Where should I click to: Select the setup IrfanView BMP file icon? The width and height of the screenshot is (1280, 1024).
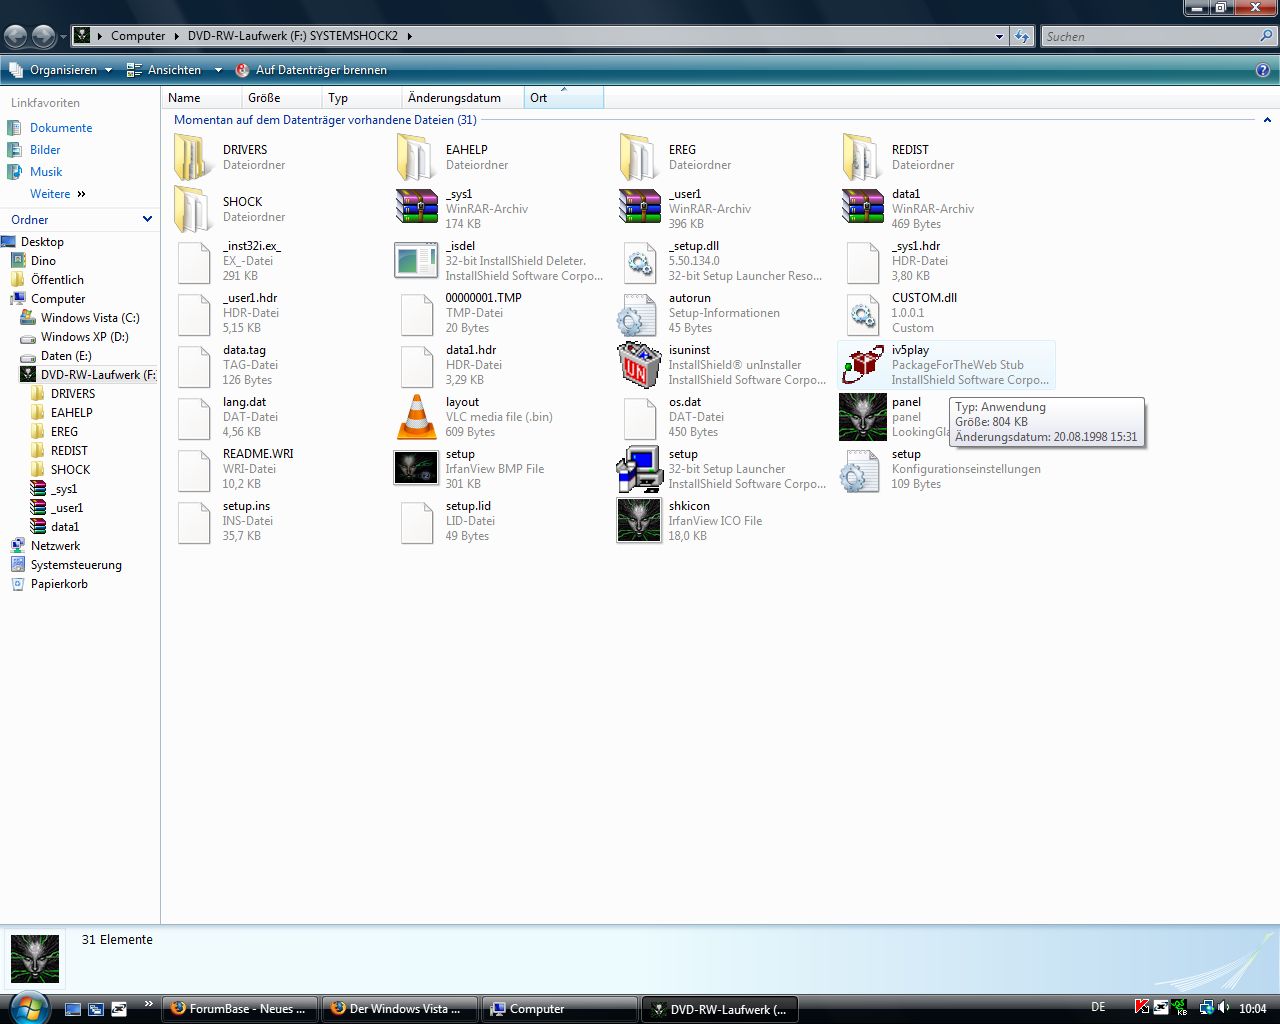[x=416, y=468]
